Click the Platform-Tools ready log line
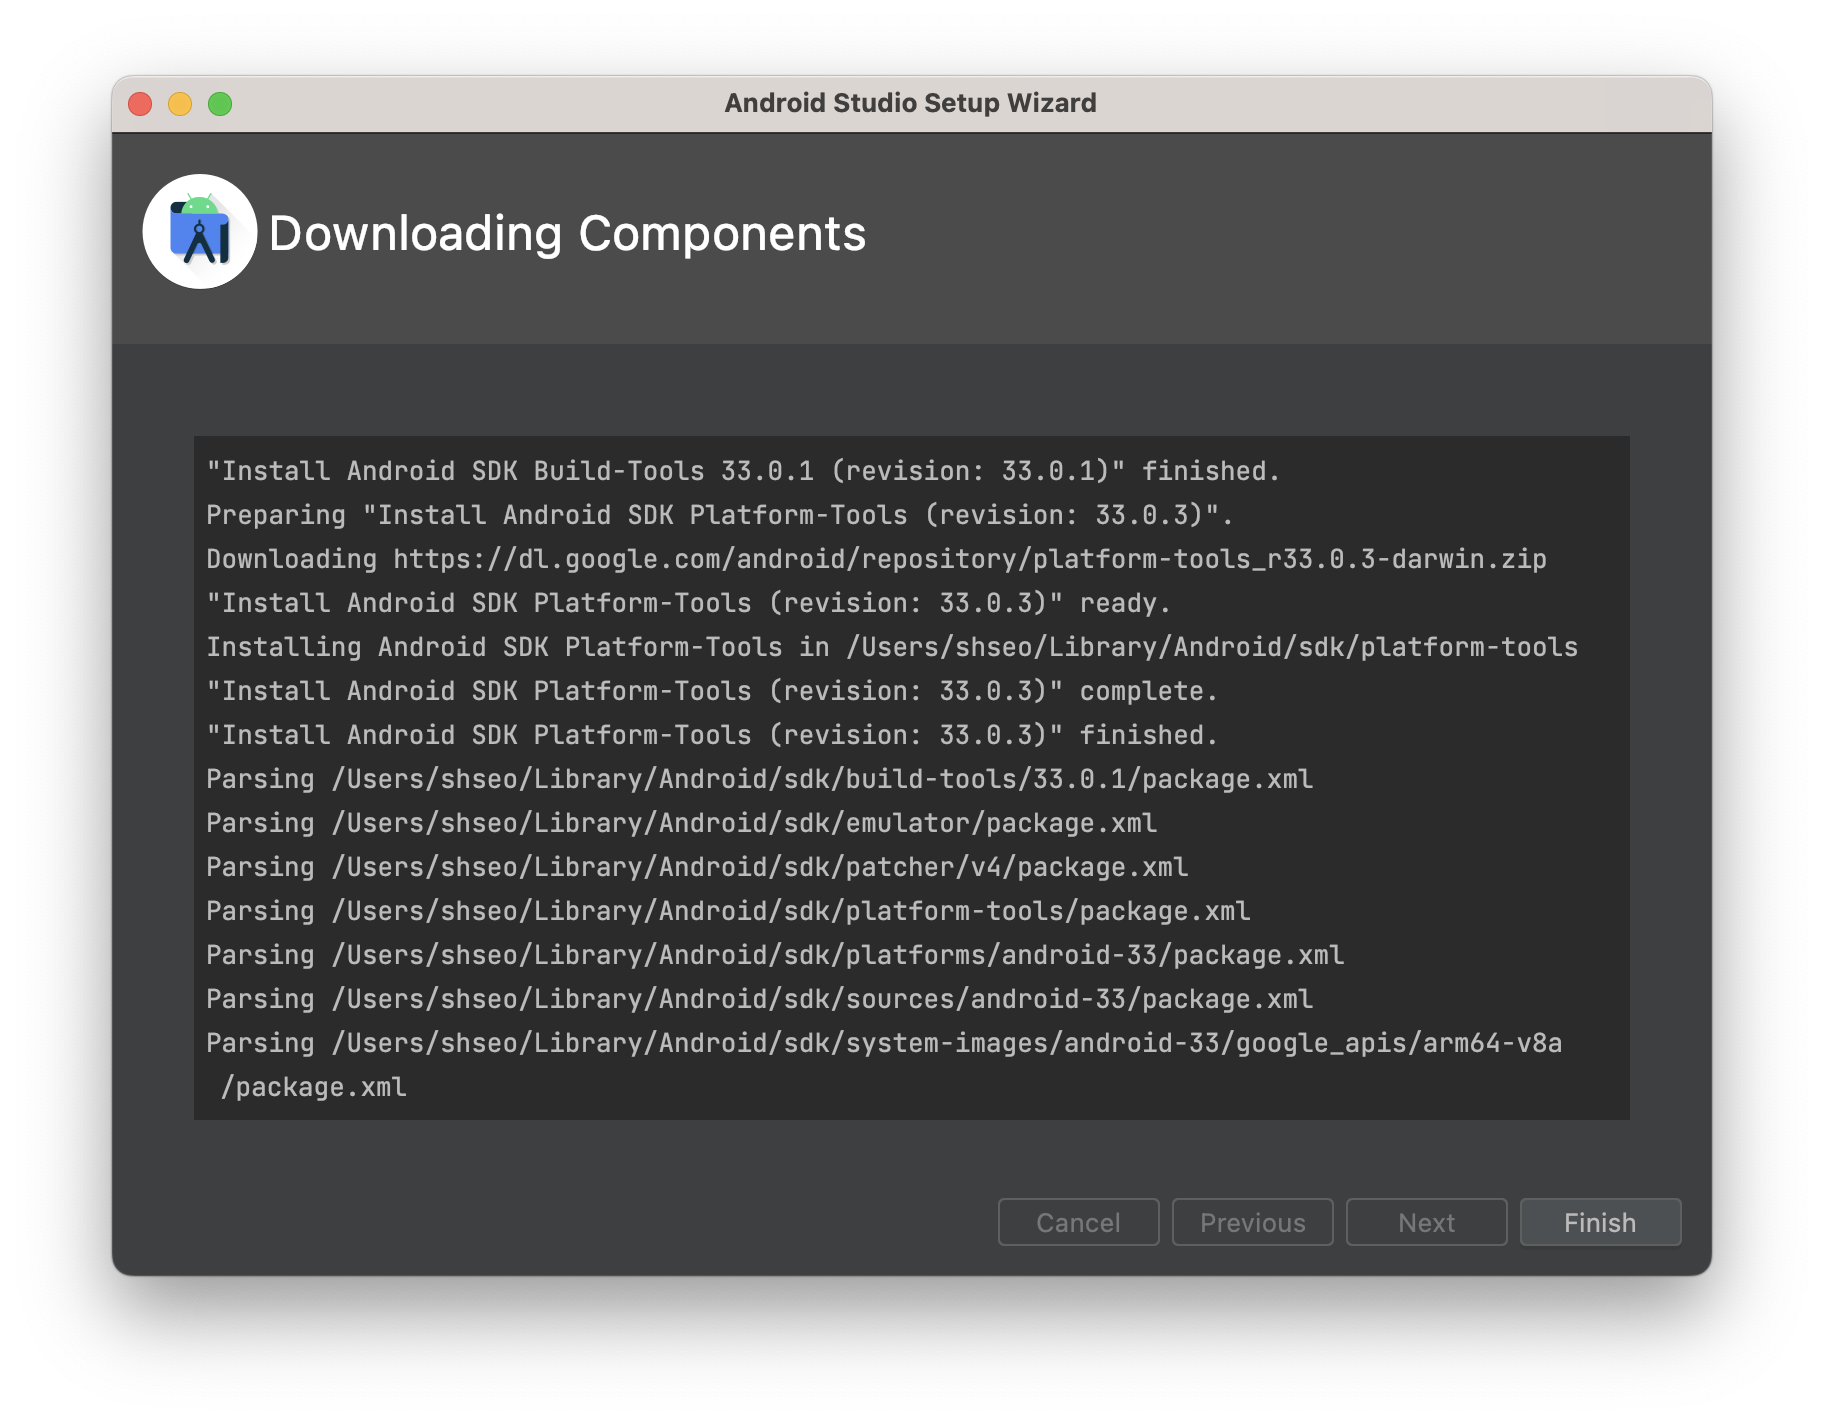 click(x=688, y=603)
